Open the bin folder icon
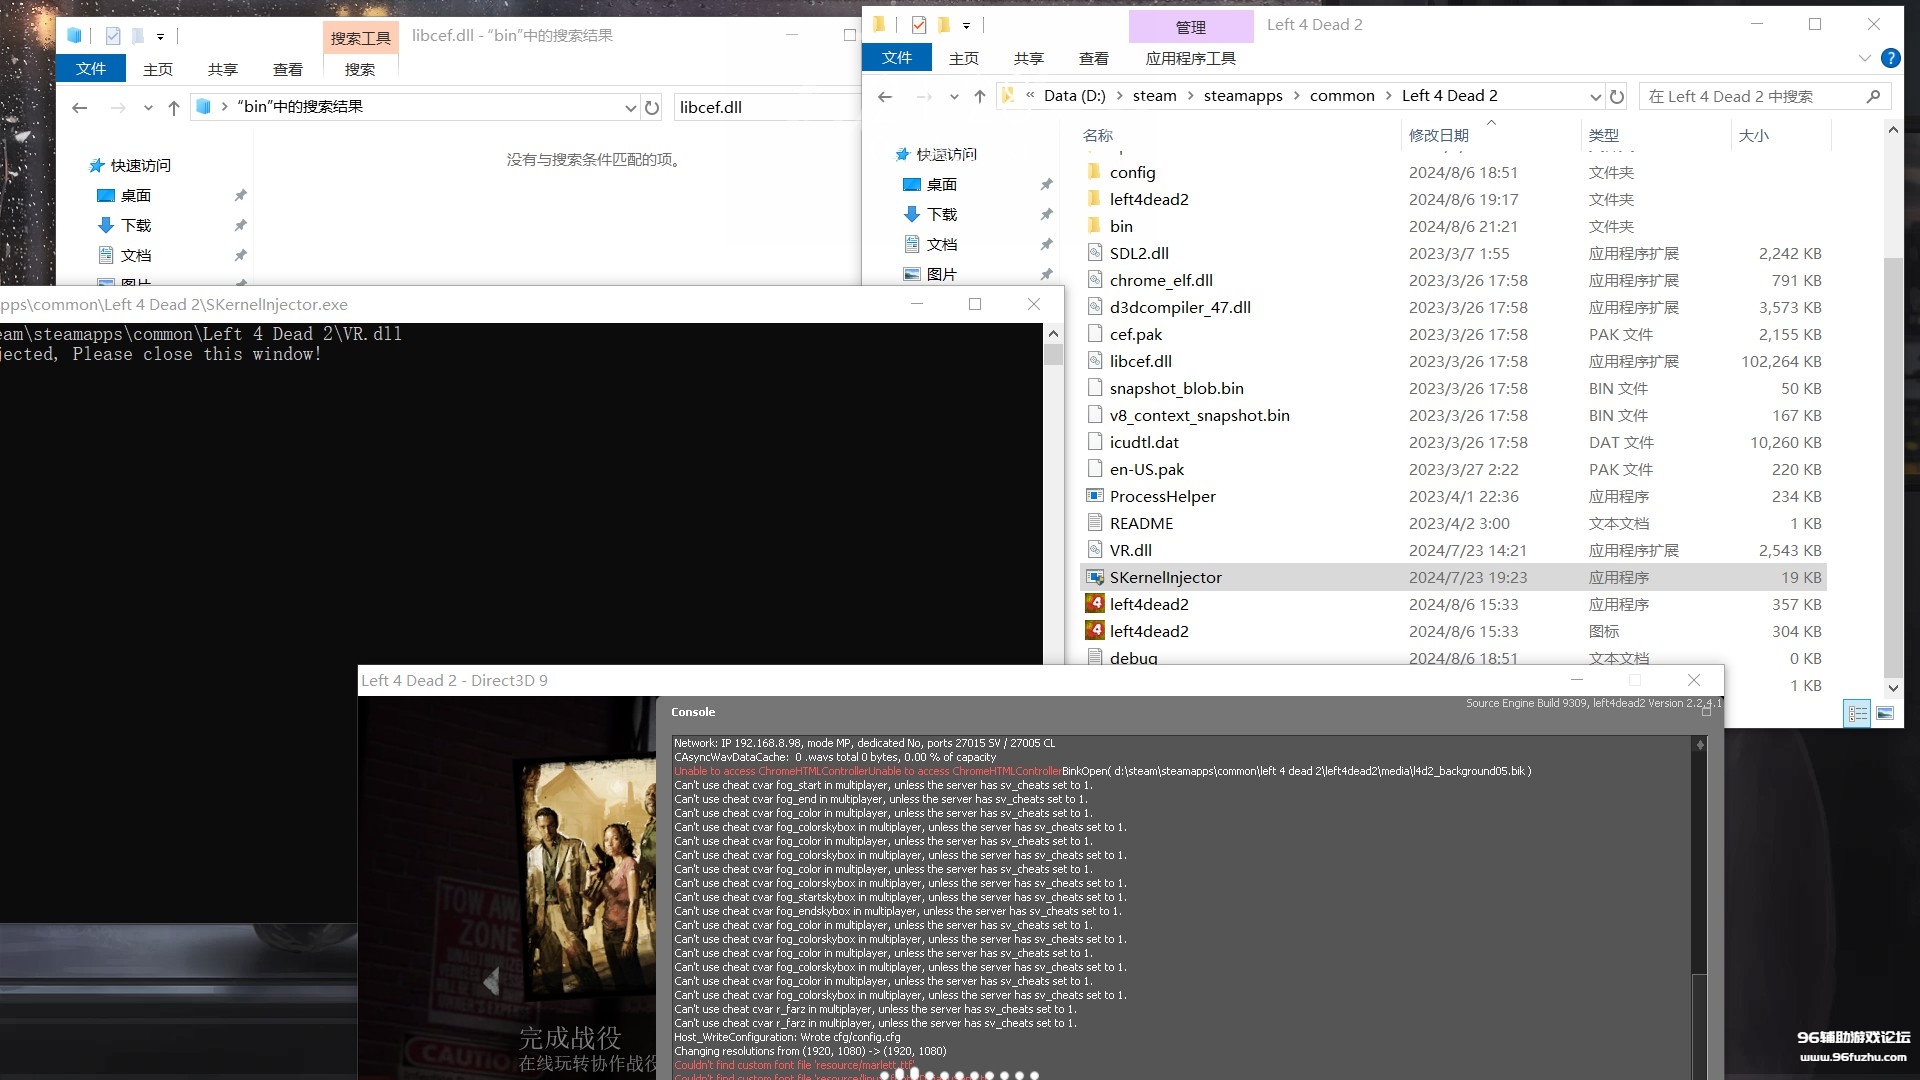This screenshot has height=1080, width=1920. click(1095, 226)
